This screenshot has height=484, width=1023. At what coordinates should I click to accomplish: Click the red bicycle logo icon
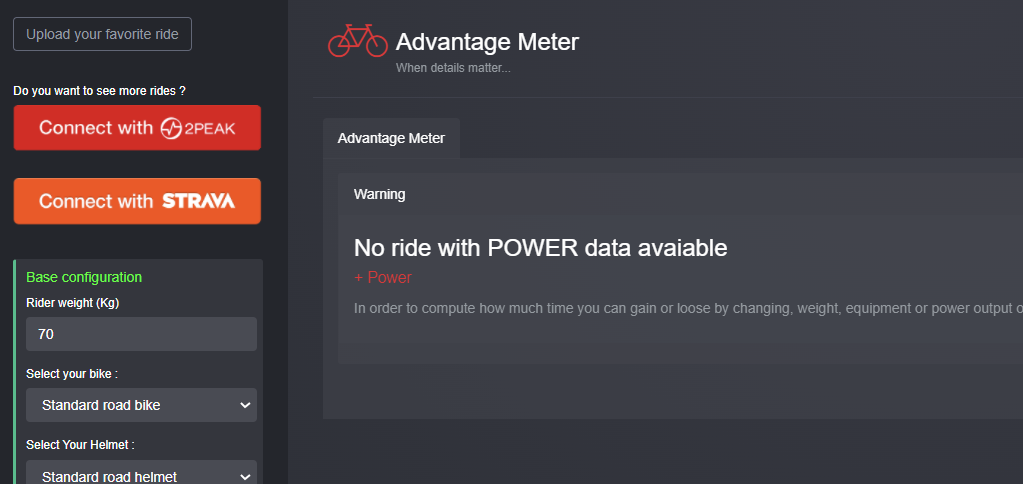click(x=358, y=40)
